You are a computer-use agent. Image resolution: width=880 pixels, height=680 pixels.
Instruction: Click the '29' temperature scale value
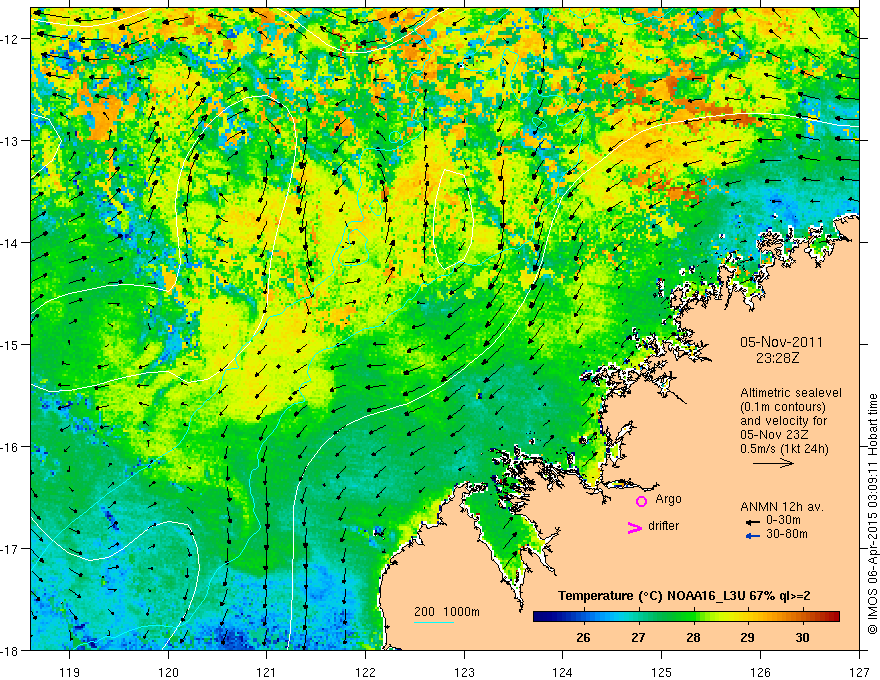click(x=748, y=637)
